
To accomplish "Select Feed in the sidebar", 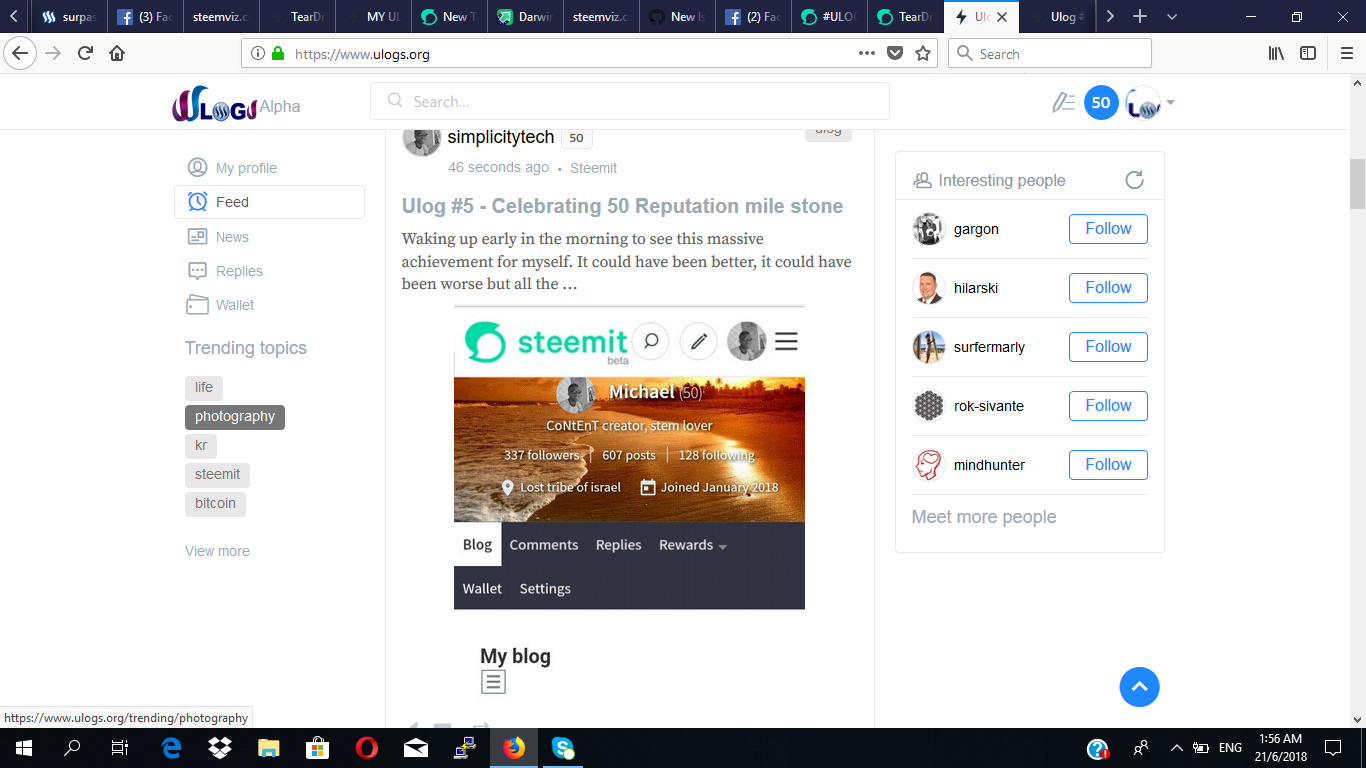I will pyautogui.click(x=269, y=202).
